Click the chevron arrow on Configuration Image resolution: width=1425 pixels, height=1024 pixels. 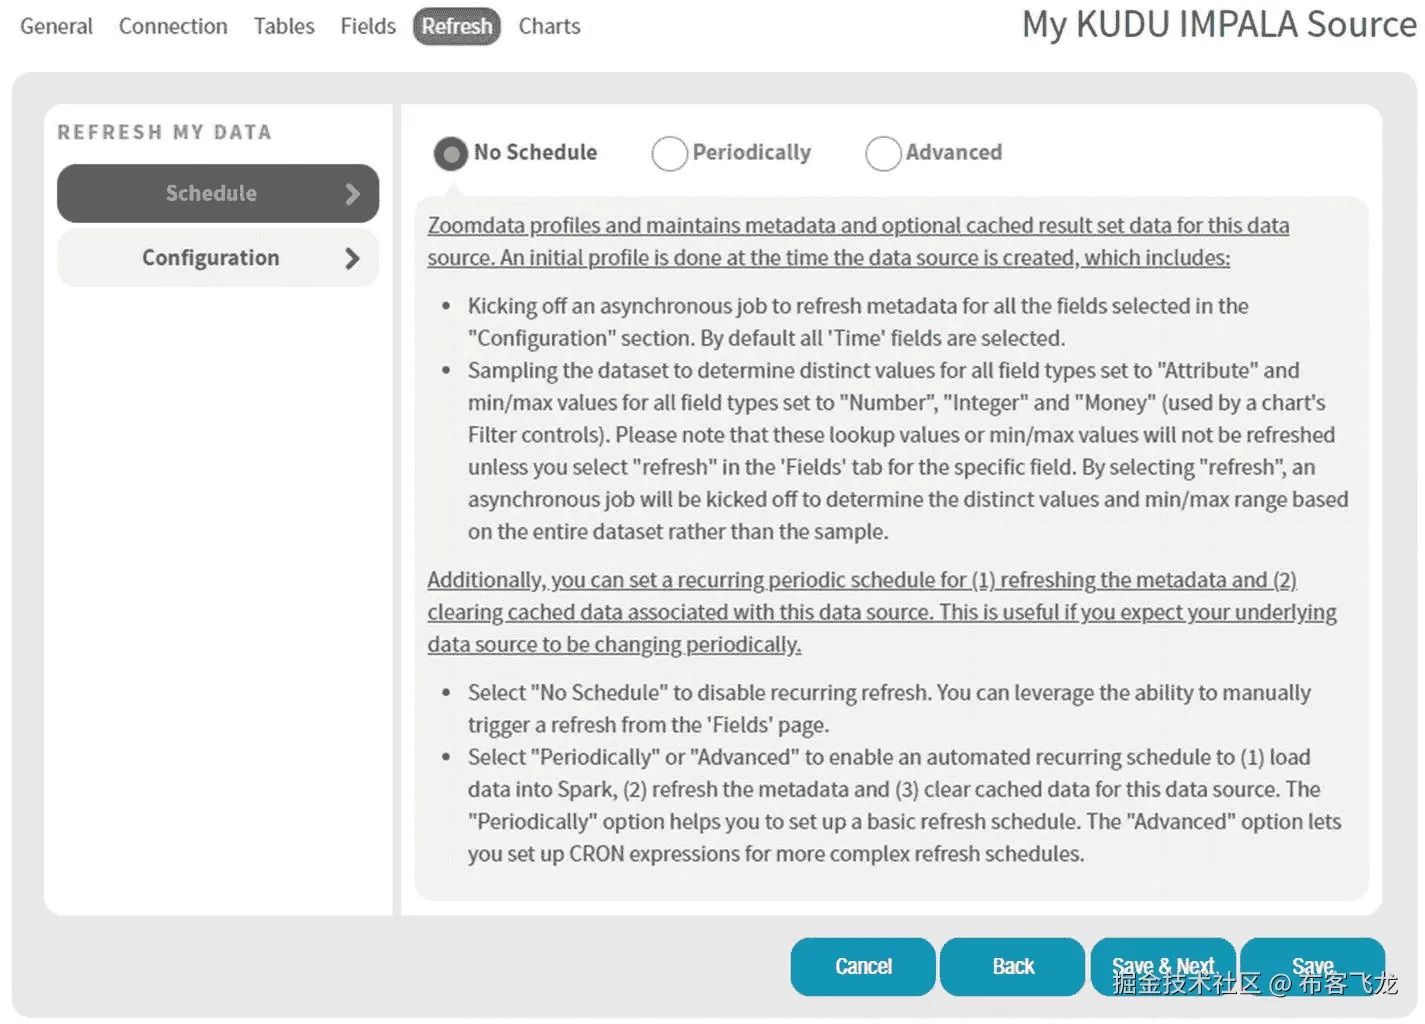(351, 259)
